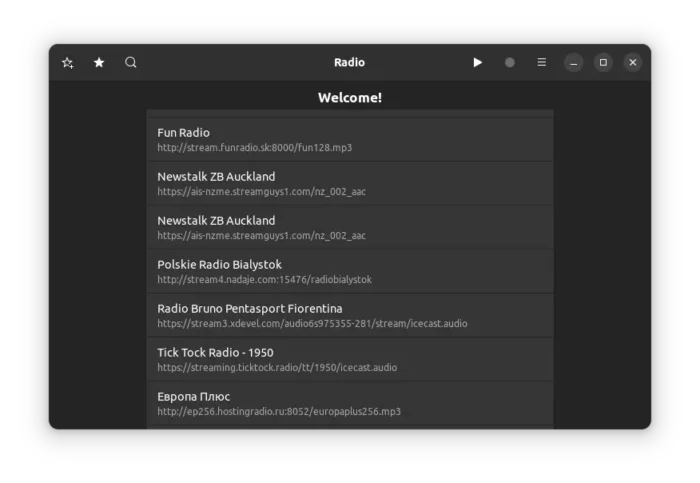Click the streaming.ticktock.radio URL
Image resolution: width=700 pixels, height=483 pixels.
277,367
